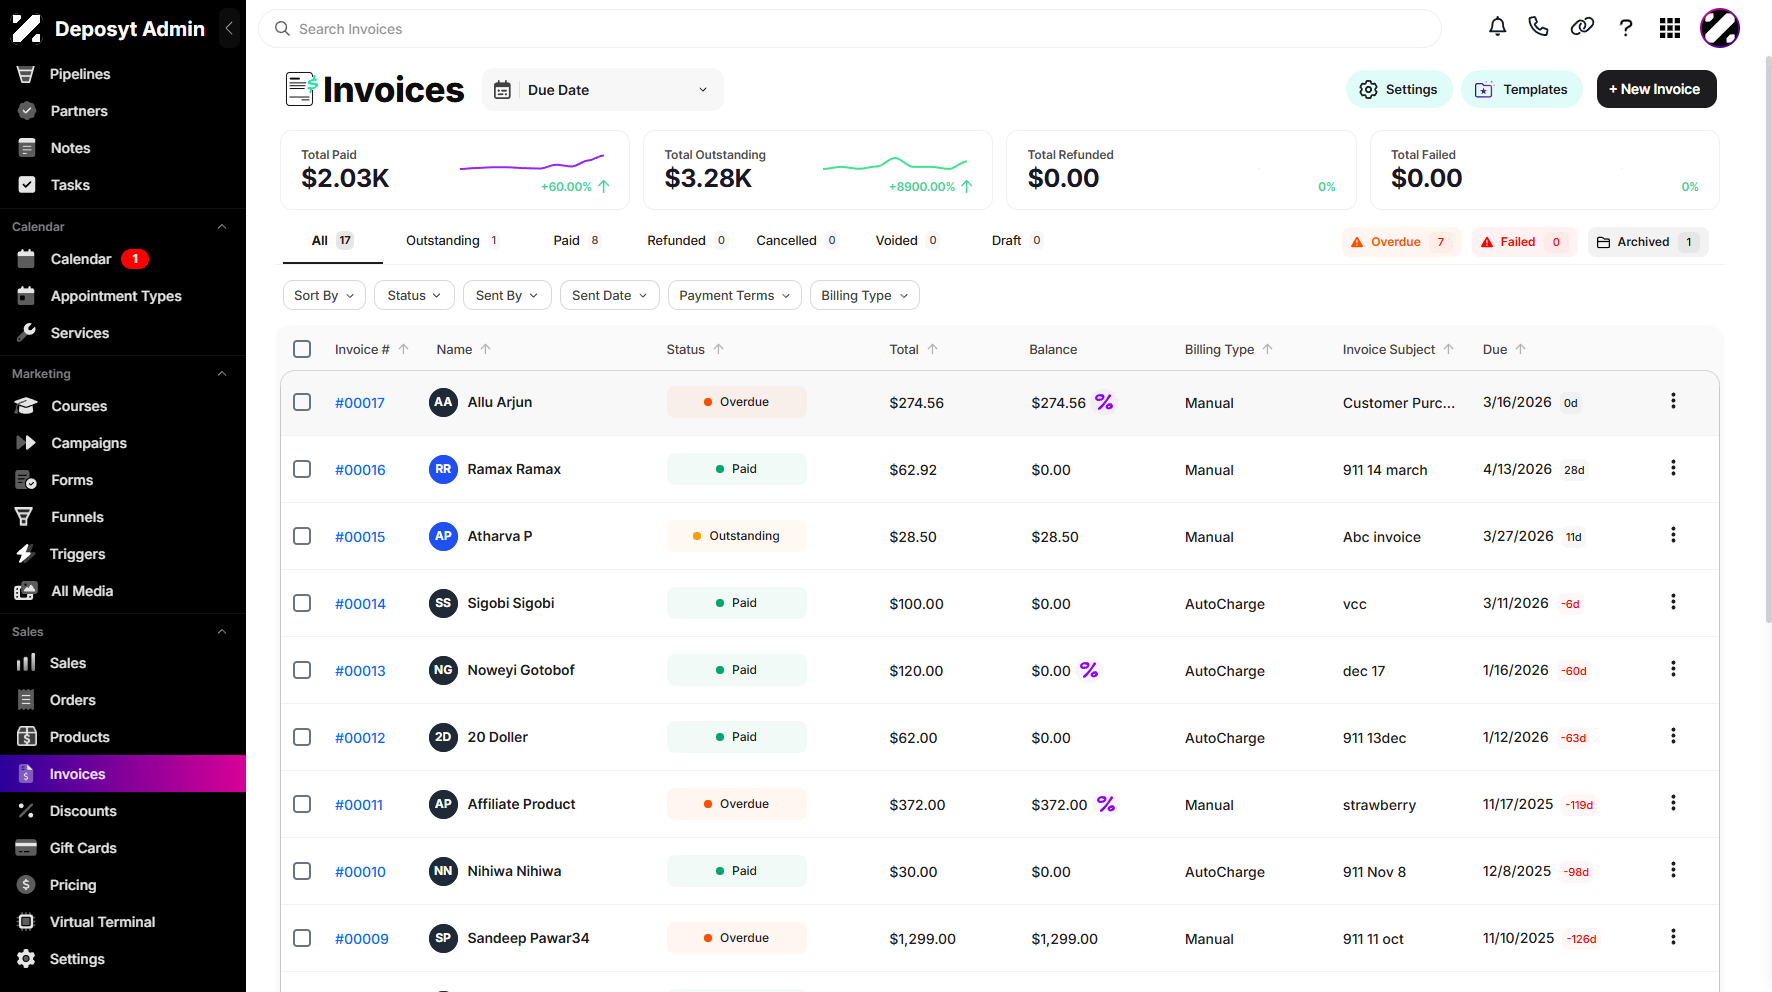Open the link icon in header

pos(1582,28)
